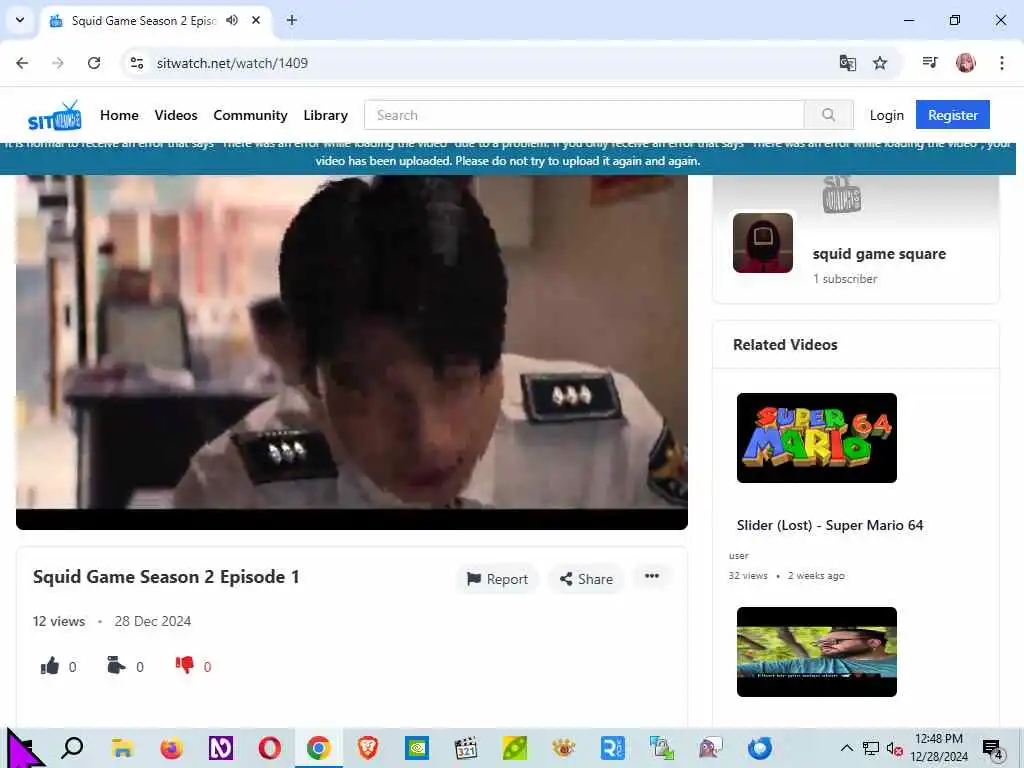
Task: Open the tab search dropdown arrow
Action: point(20,20)
